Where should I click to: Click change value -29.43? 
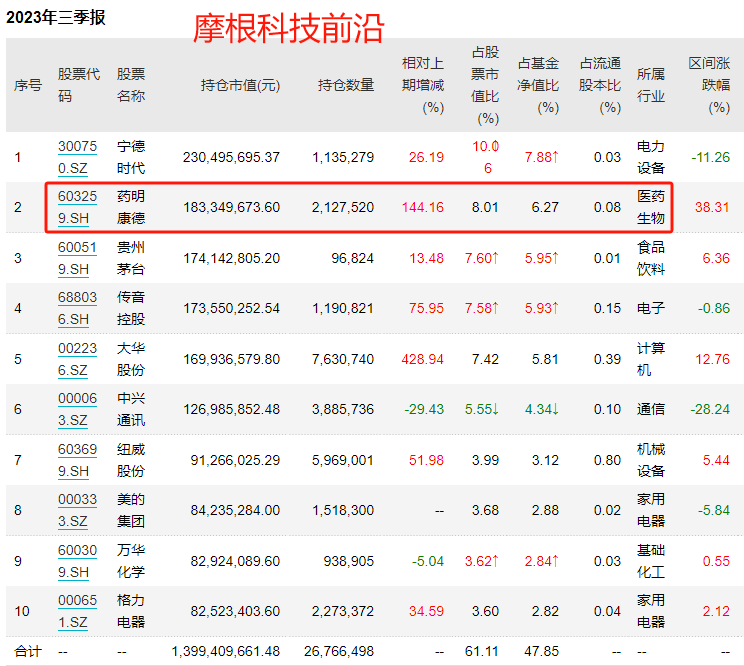pyautogui.click(x=424, y=409)
